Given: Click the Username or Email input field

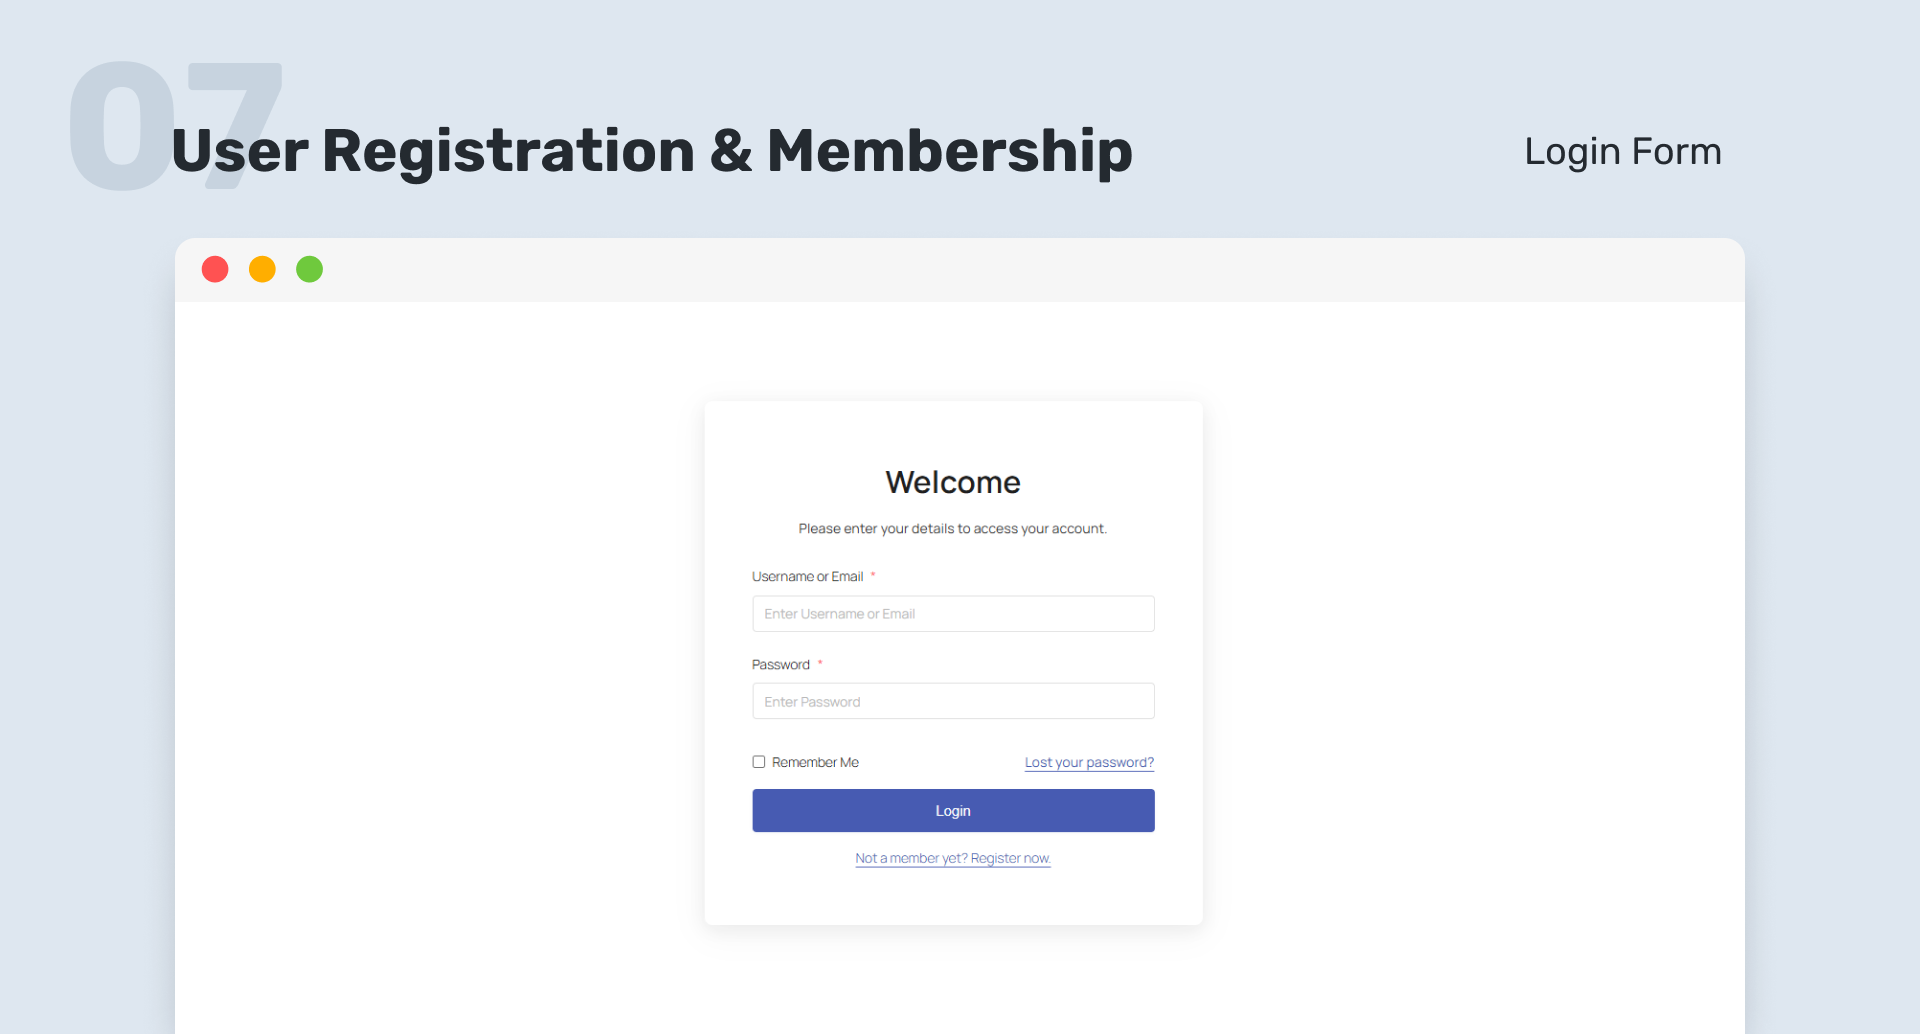Looking at the screenshot, I should click(953, 614).
